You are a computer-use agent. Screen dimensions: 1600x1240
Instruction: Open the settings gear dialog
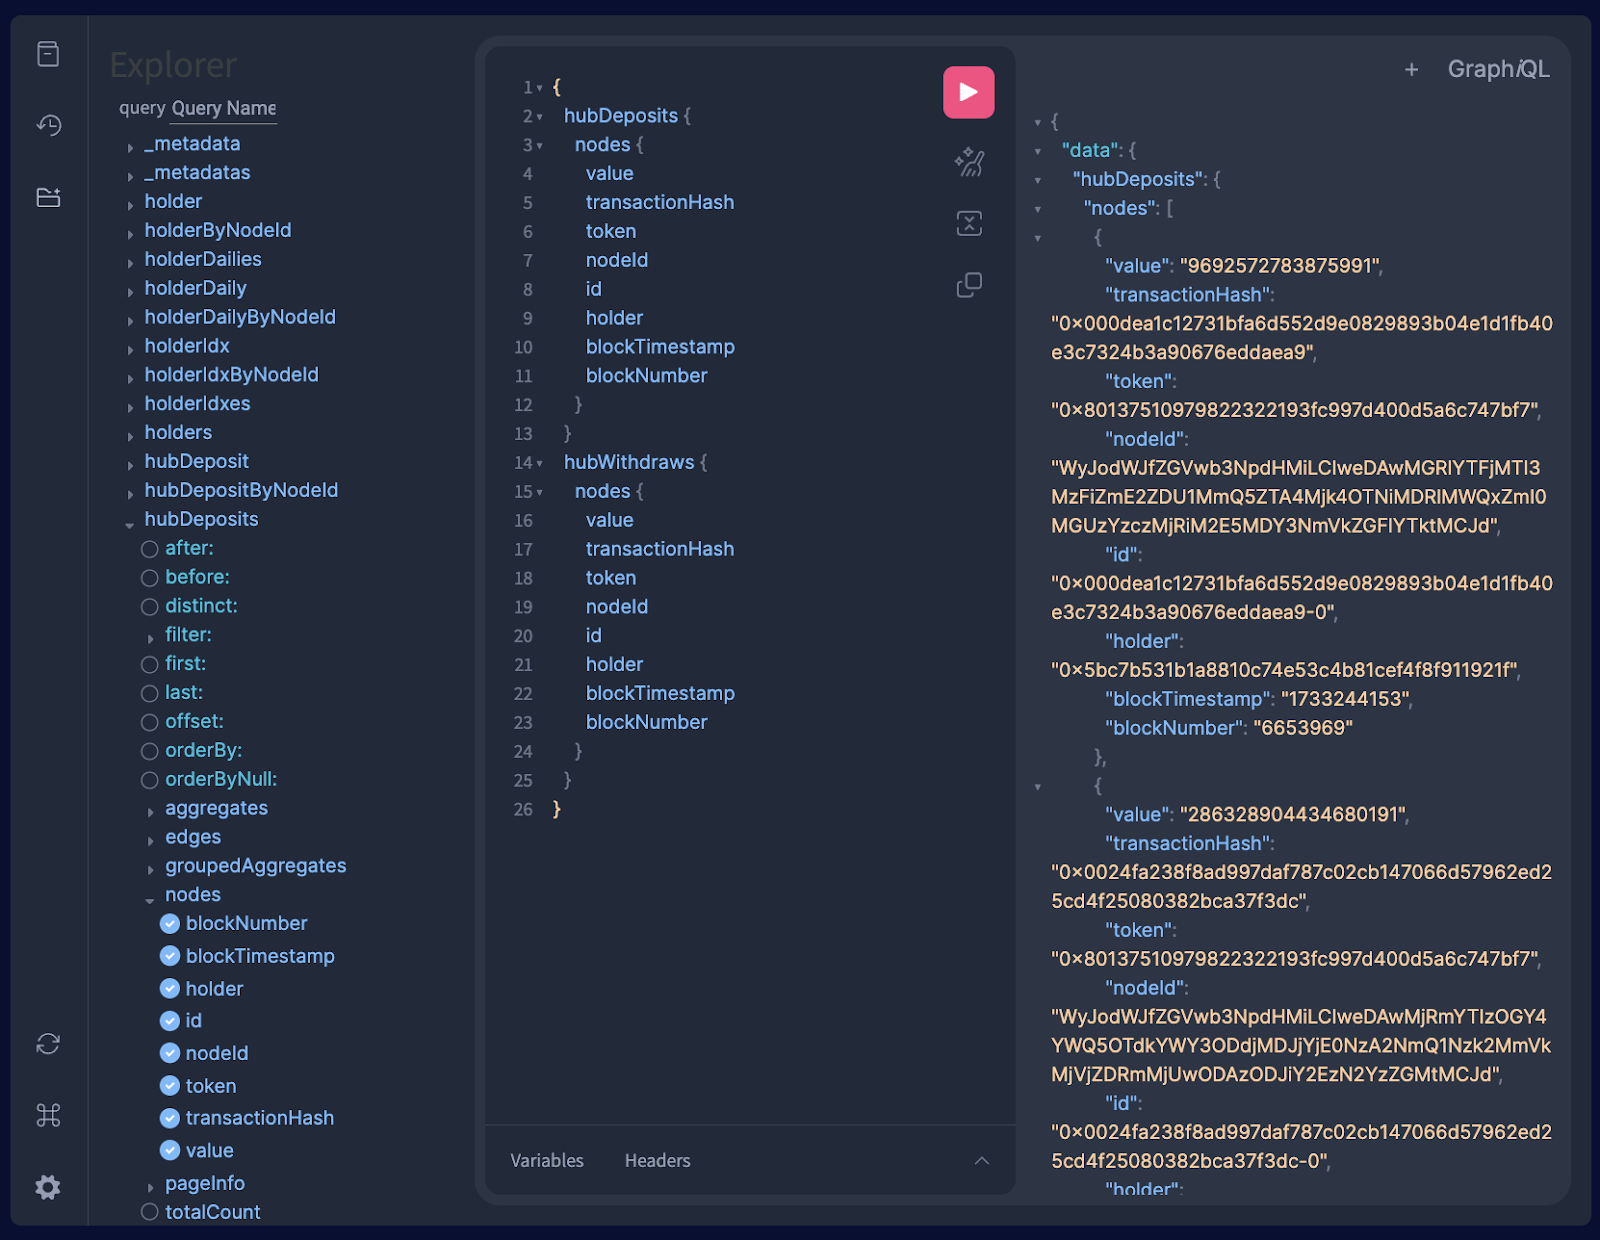tap(48, 1187)
